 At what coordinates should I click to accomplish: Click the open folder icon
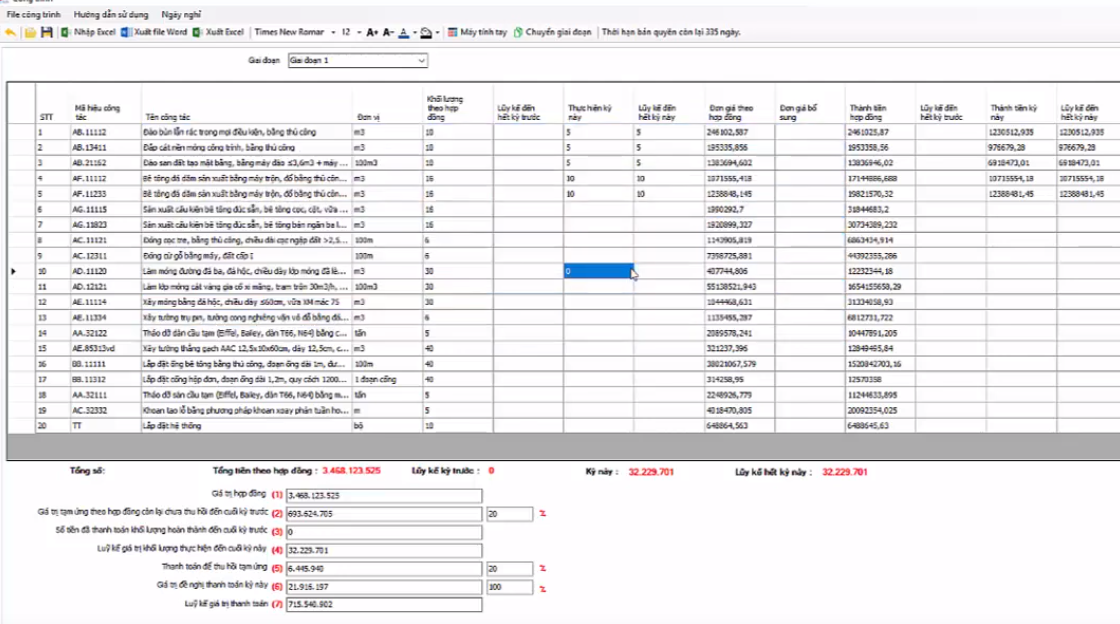coord(30,33)
